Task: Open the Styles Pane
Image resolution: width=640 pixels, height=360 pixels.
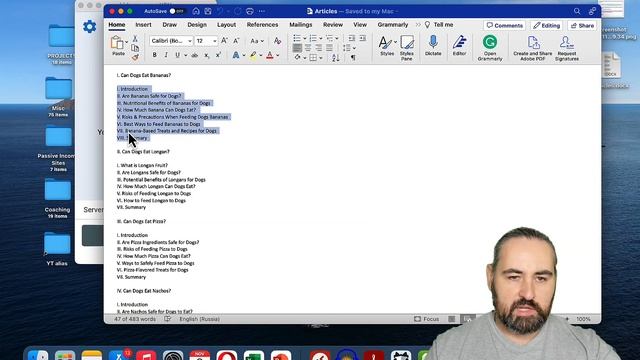Action: click(x=407, y=48)
